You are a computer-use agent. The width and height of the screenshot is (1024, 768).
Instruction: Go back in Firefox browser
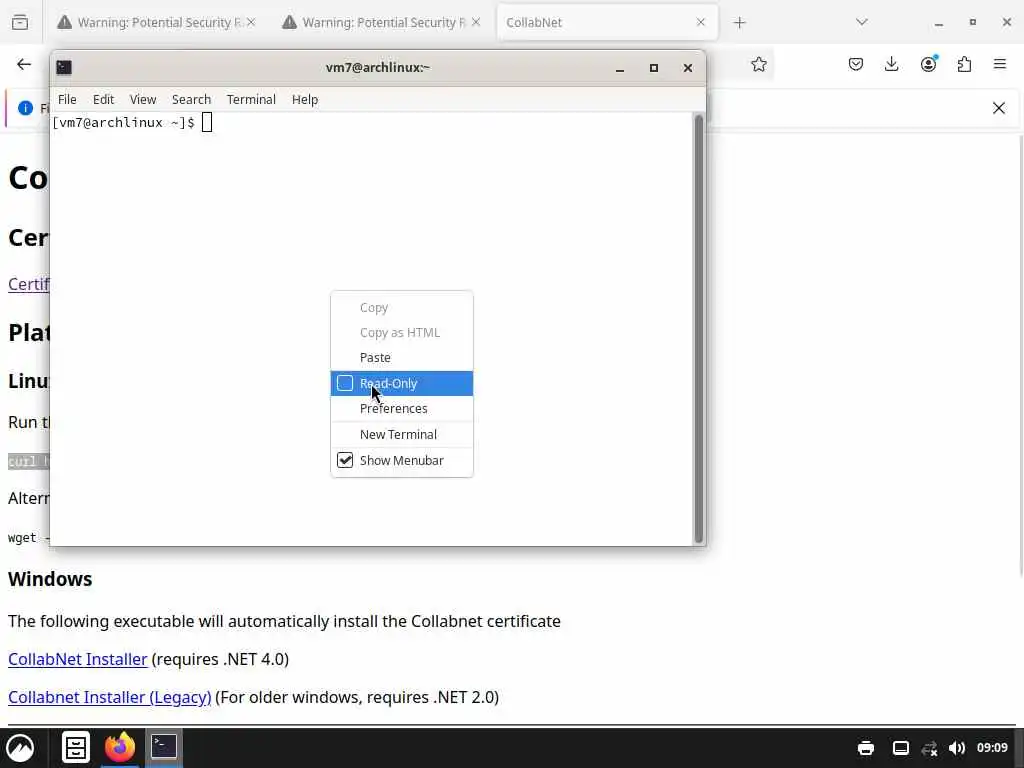click(24, 64)
